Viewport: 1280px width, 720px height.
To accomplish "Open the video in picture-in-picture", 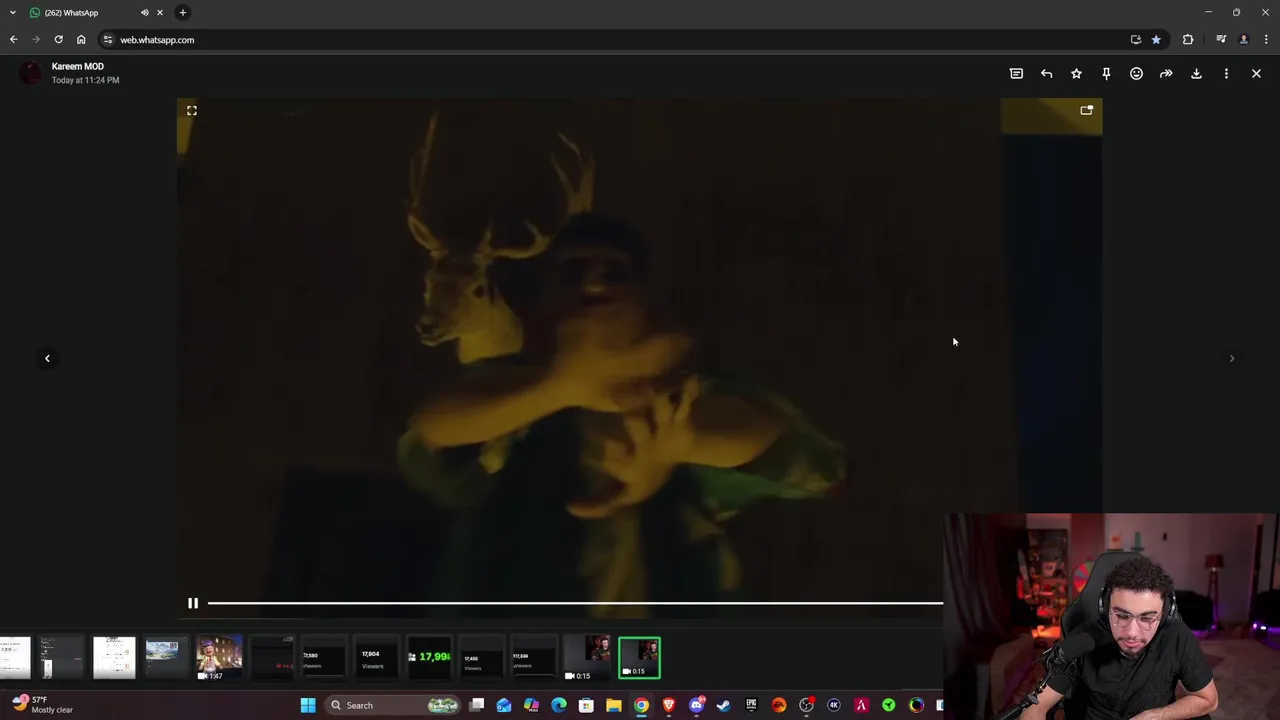I will (x=1086, y=111).
